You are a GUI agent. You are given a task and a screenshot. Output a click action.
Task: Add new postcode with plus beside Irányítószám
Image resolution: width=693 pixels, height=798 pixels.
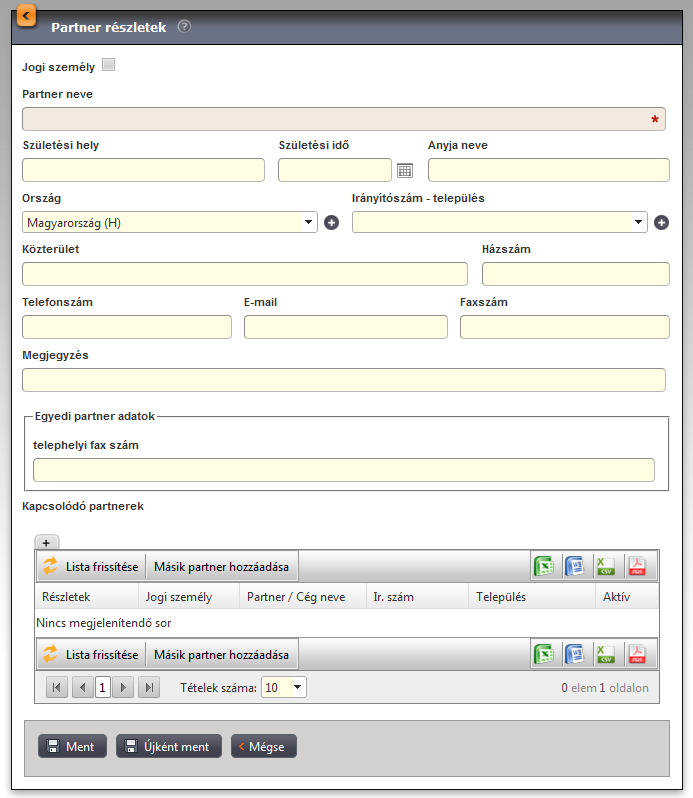(661, 222)
